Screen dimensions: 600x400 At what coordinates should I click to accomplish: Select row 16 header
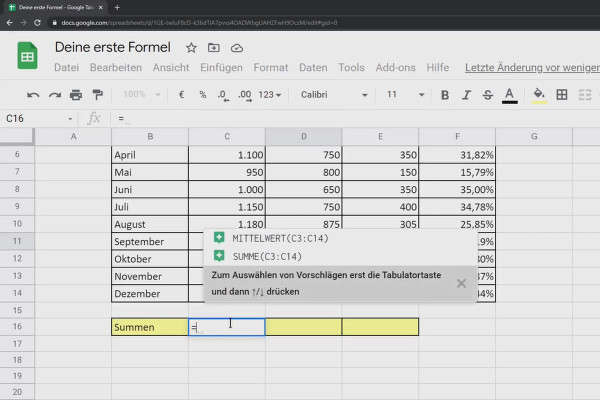click(x=17, y=327)
